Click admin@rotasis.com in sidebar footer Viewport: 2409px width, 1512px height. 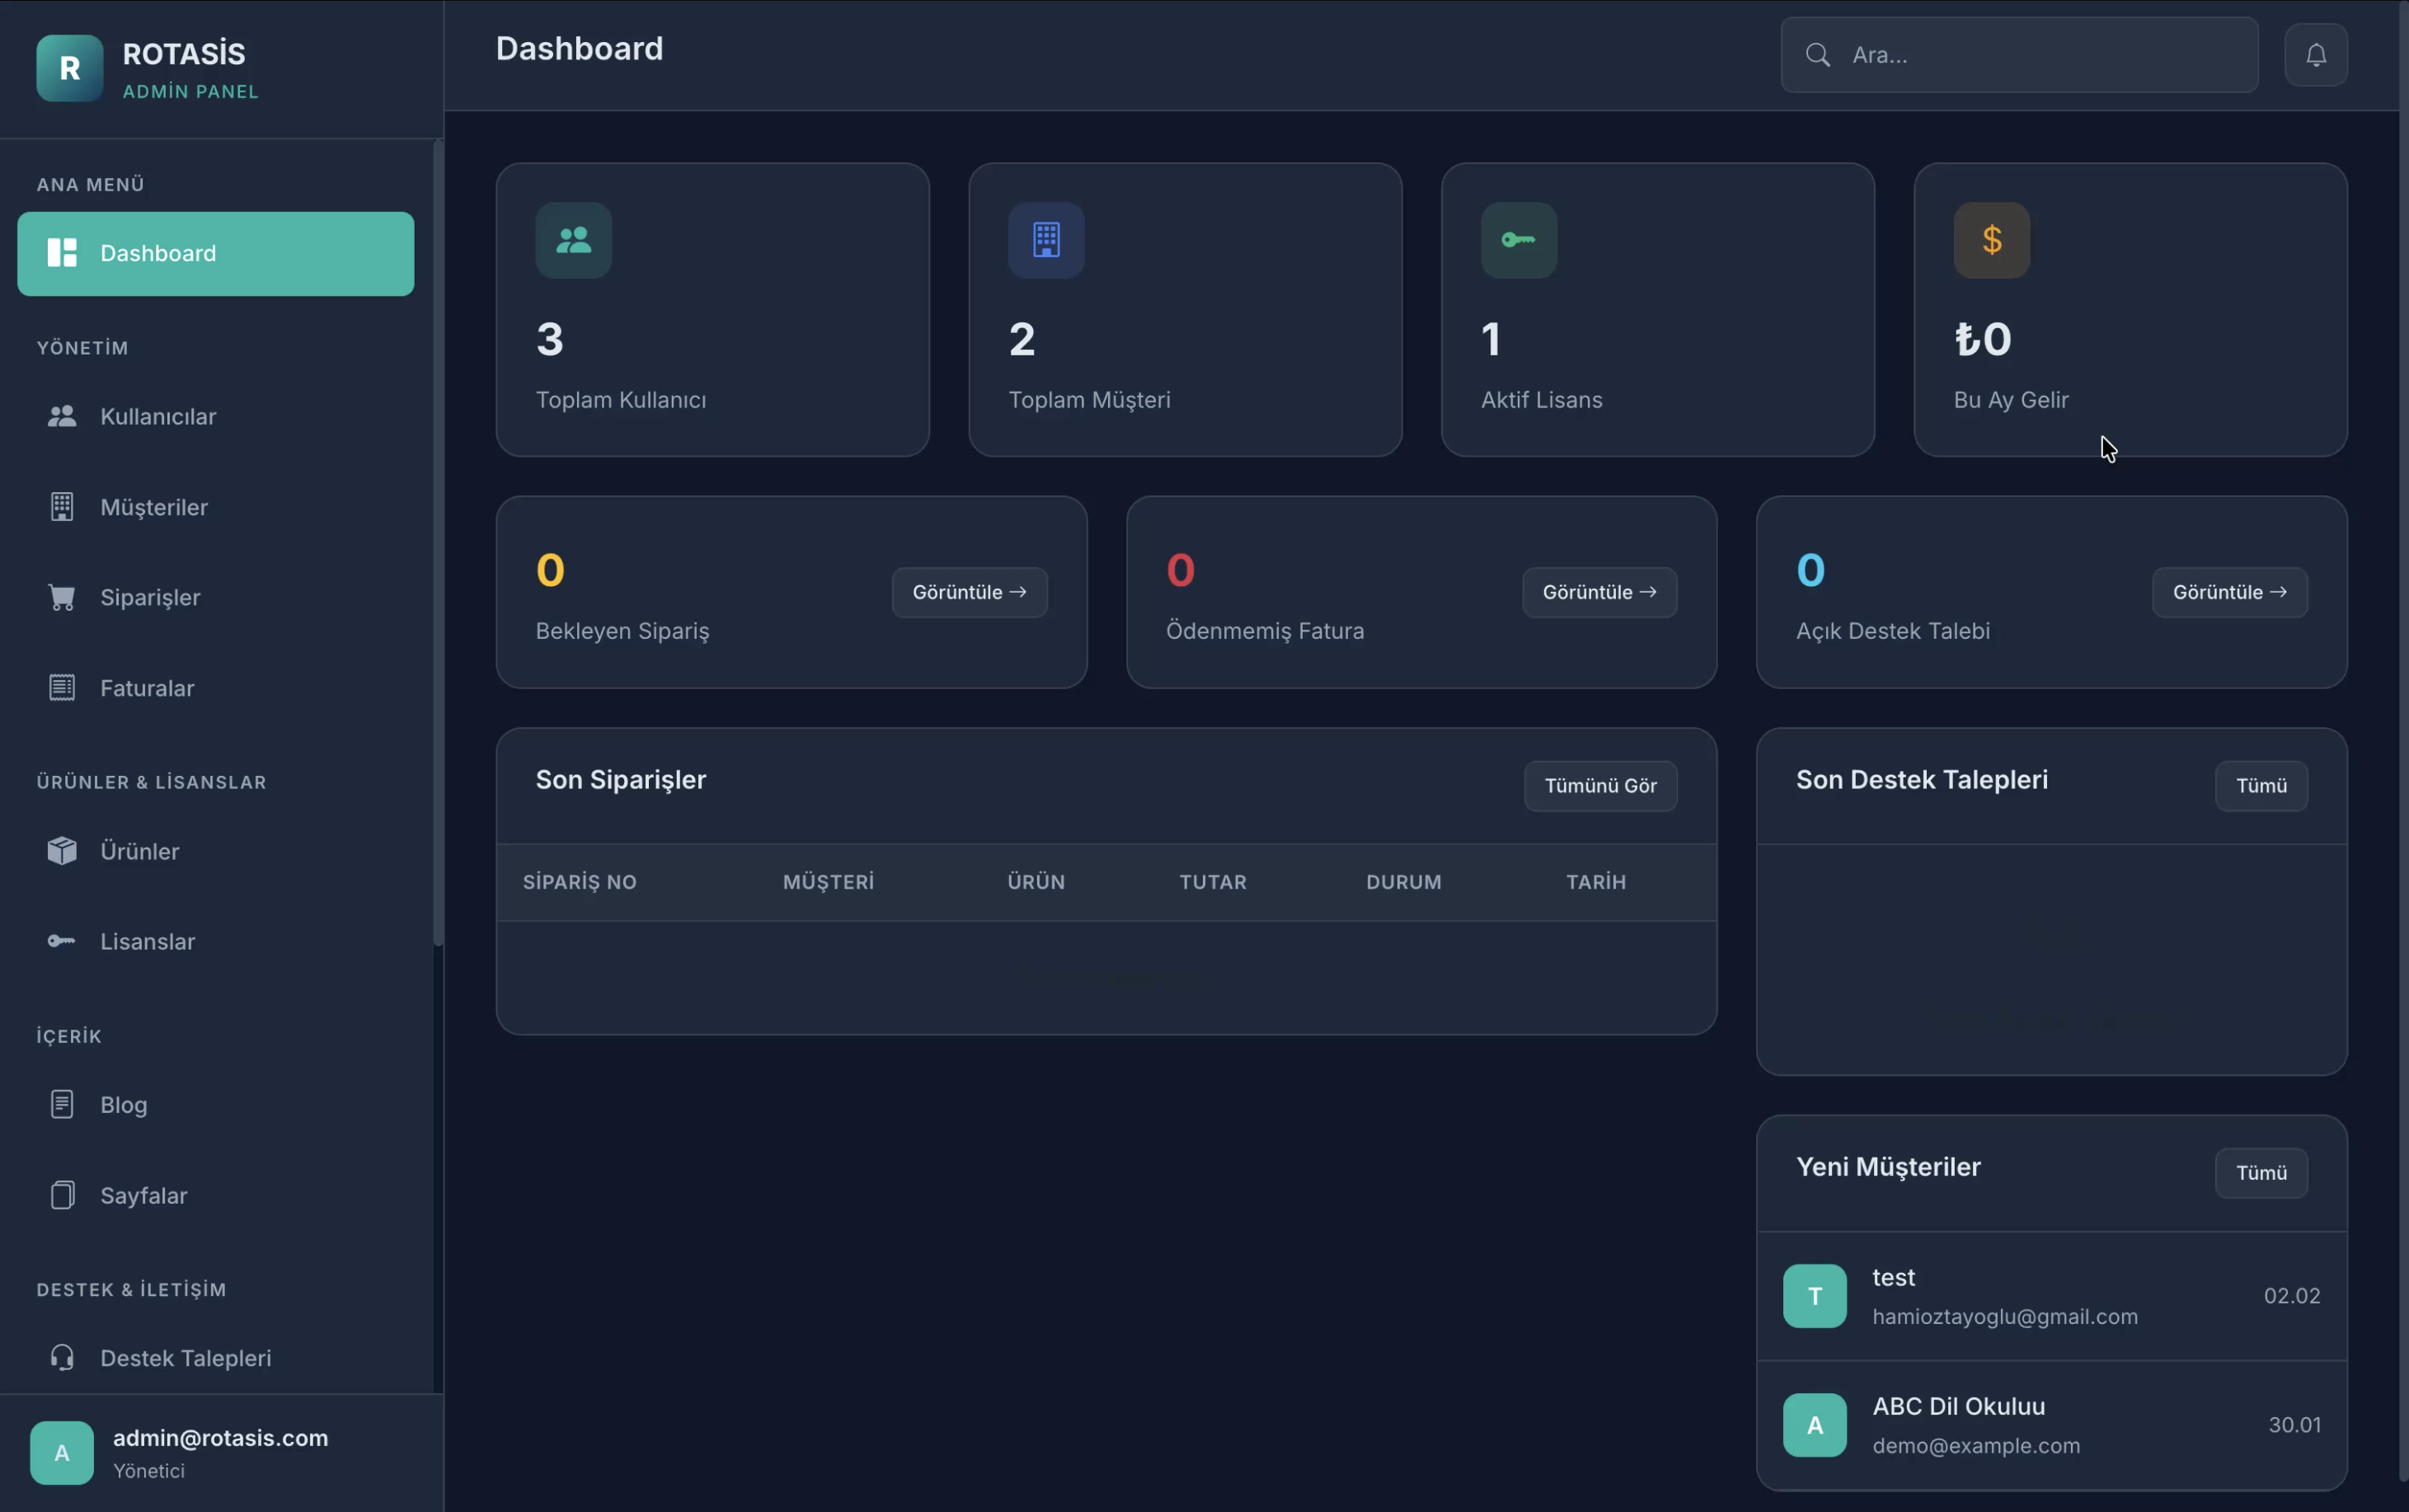pos(220,1438)
